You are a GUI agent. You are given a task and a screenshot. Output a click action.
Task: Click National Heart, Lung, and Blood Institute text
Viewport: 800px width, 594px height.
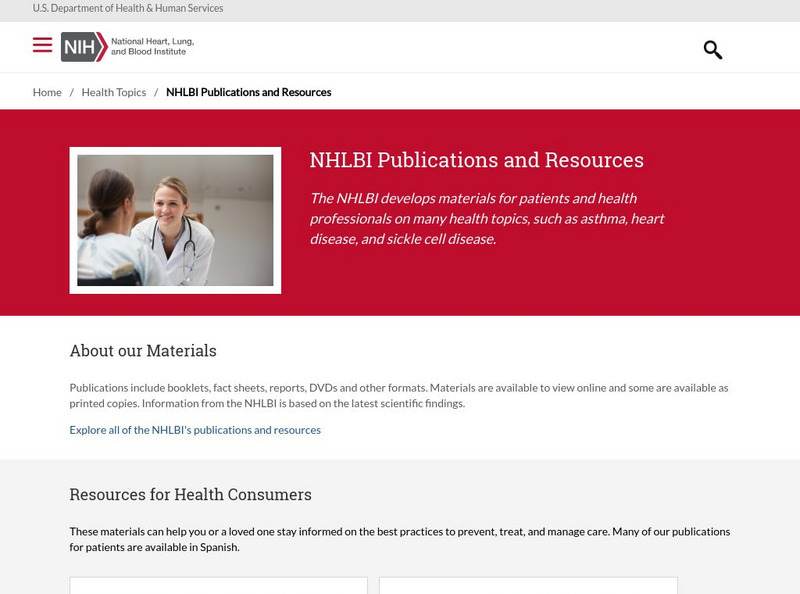tap(152, 47)
